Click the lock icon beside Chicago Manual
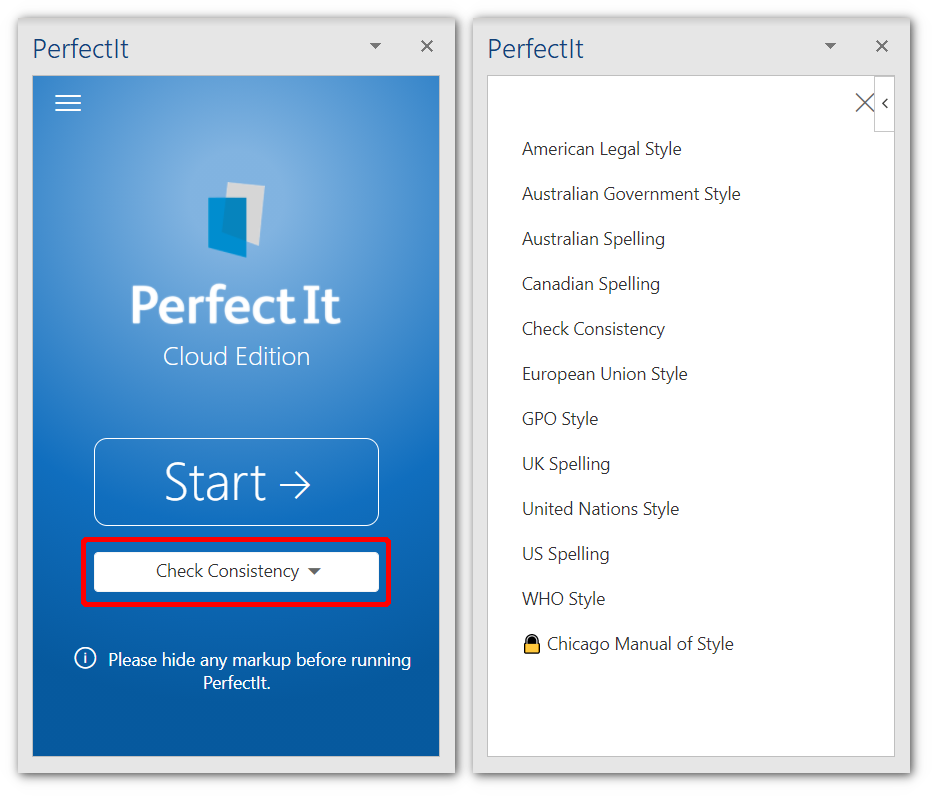This screenshot has height=796, width=932. (x=532, y=645)
